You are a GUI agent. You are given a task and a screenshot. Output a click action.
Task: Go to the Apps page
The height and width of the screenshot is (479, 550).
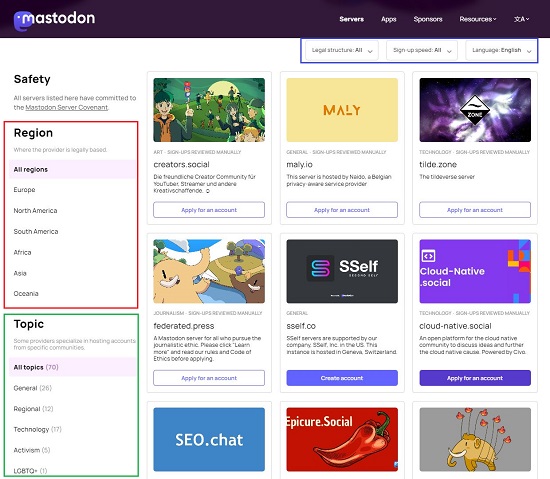point(389,19)
